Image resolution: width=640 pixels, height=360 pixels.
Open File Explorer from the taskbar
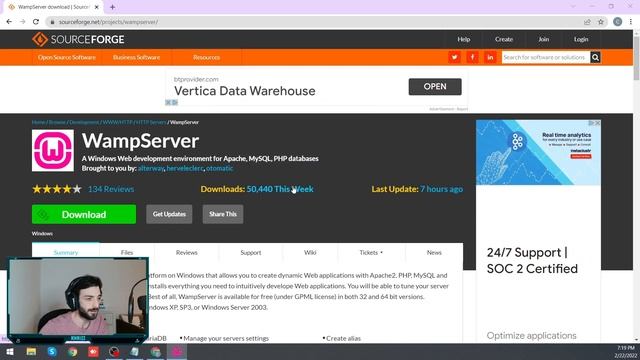31,351
